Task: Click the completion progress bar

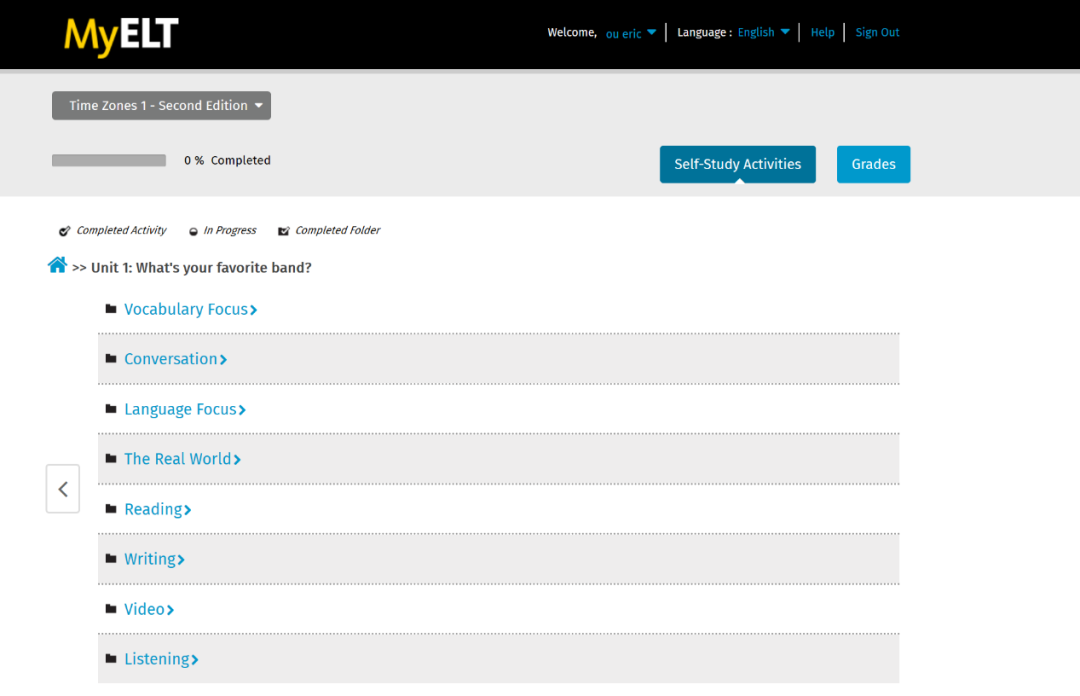Action: point(109,161)
